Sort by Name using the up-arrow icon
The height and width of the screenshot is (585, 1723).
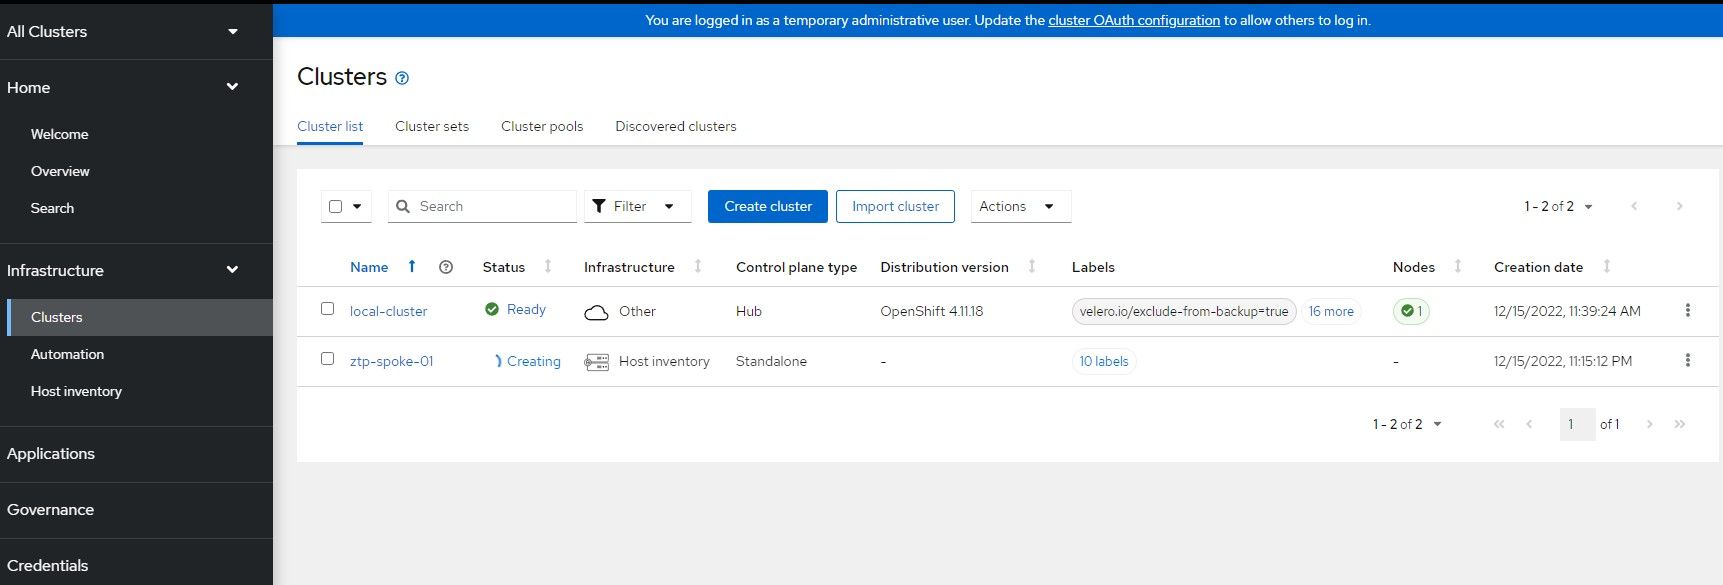pos(411,266)
